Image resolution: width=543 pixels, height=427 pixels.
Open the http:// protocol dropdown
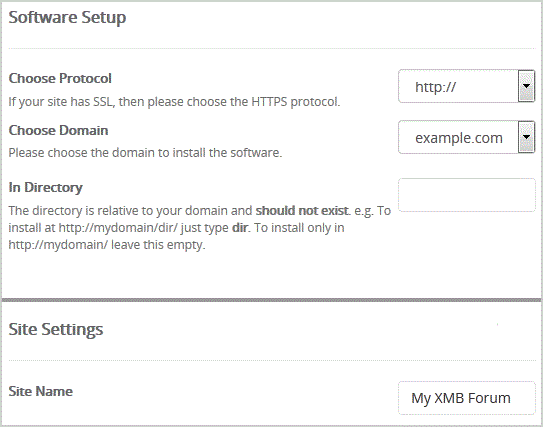[466, 86]
